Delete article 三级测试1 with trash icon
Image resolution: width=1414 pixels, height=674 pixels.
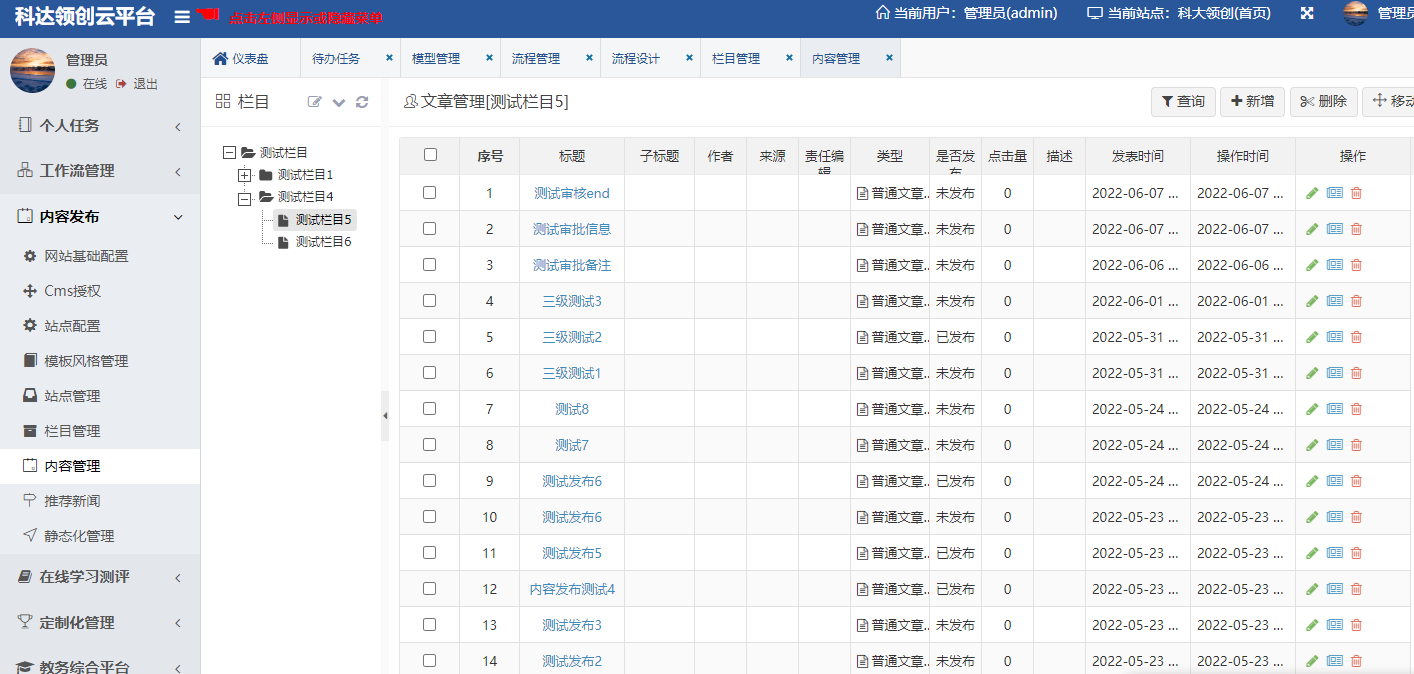(x=1356, y=373)
